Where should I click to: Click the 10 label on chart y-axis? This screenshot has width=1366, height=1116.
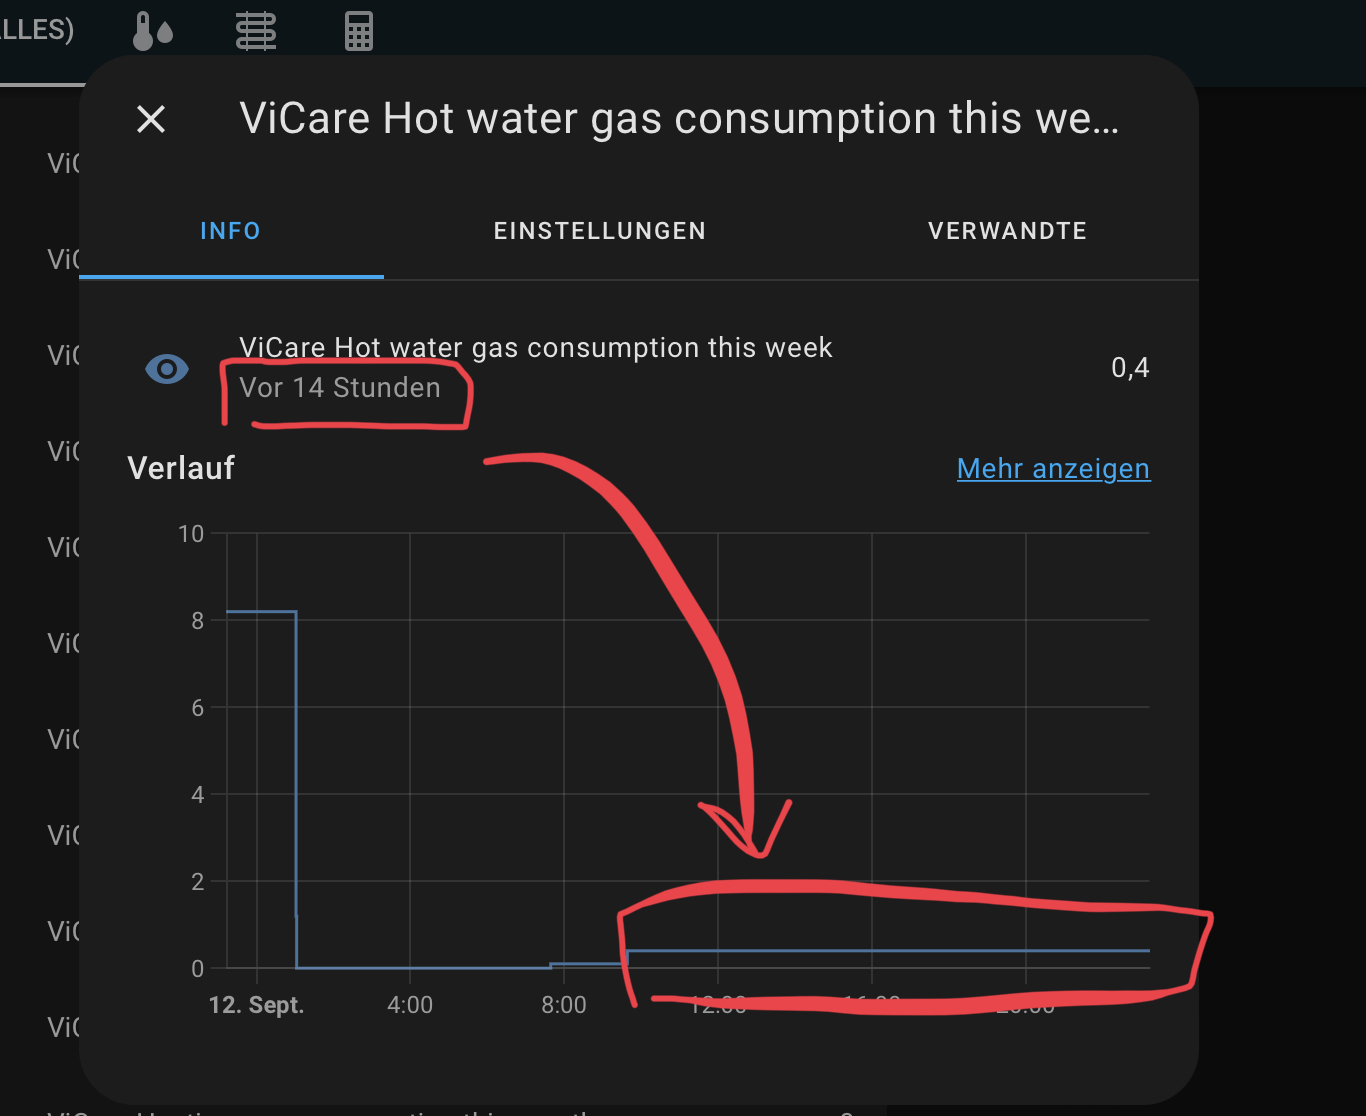pos(191,534)
